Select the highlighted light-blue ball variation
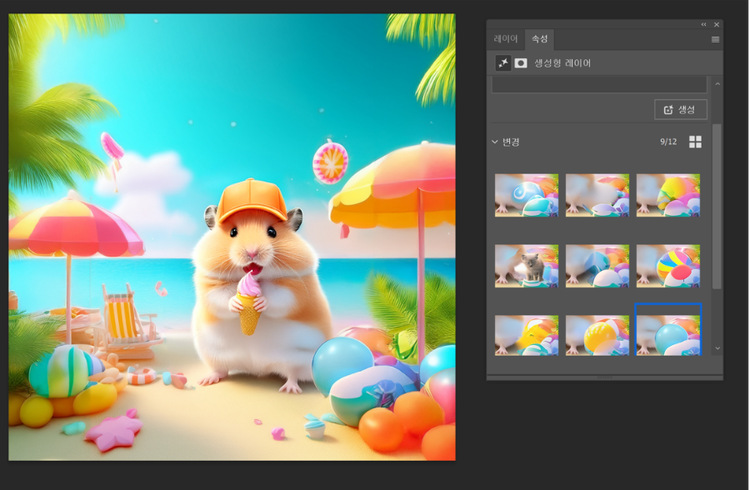Image resolution: width=750 pixels, height=490 pixels. pos(668,330)
